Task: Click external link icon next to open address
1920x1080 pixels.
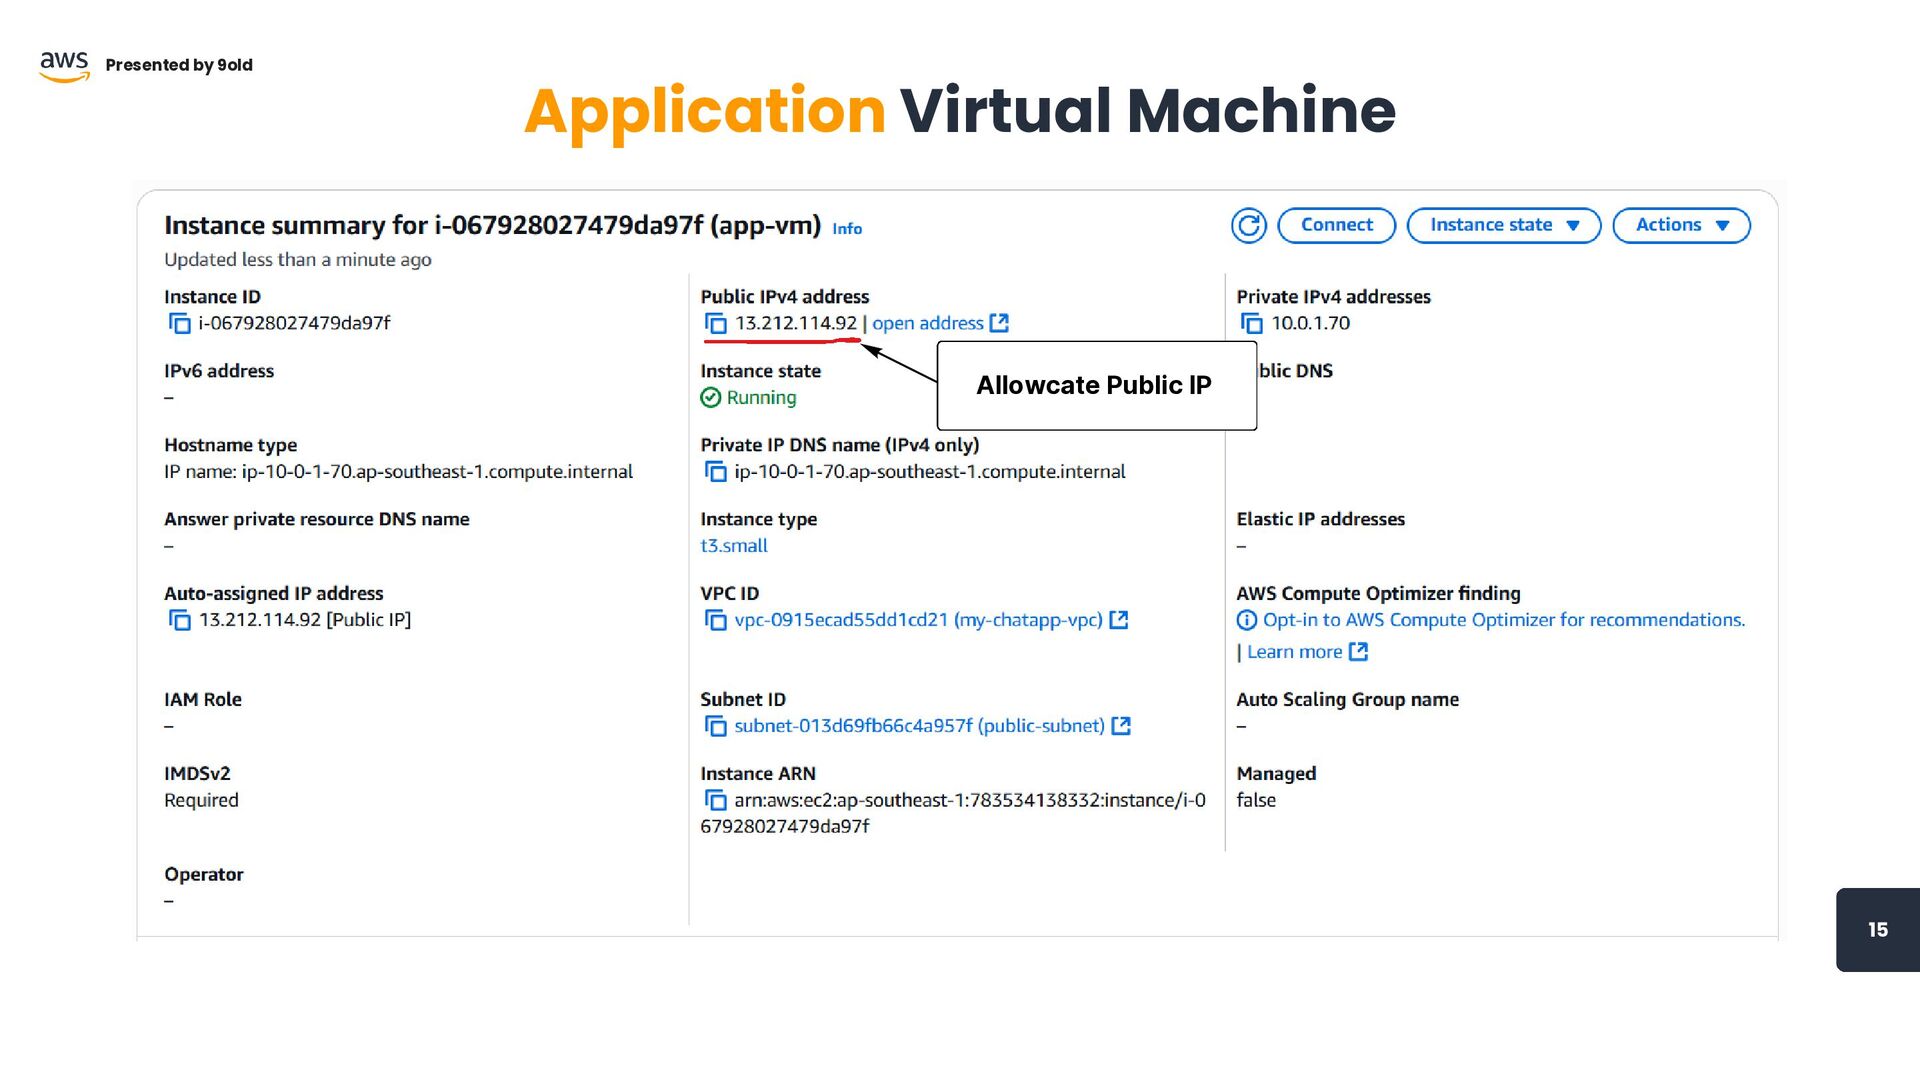Action: (999, 323)
